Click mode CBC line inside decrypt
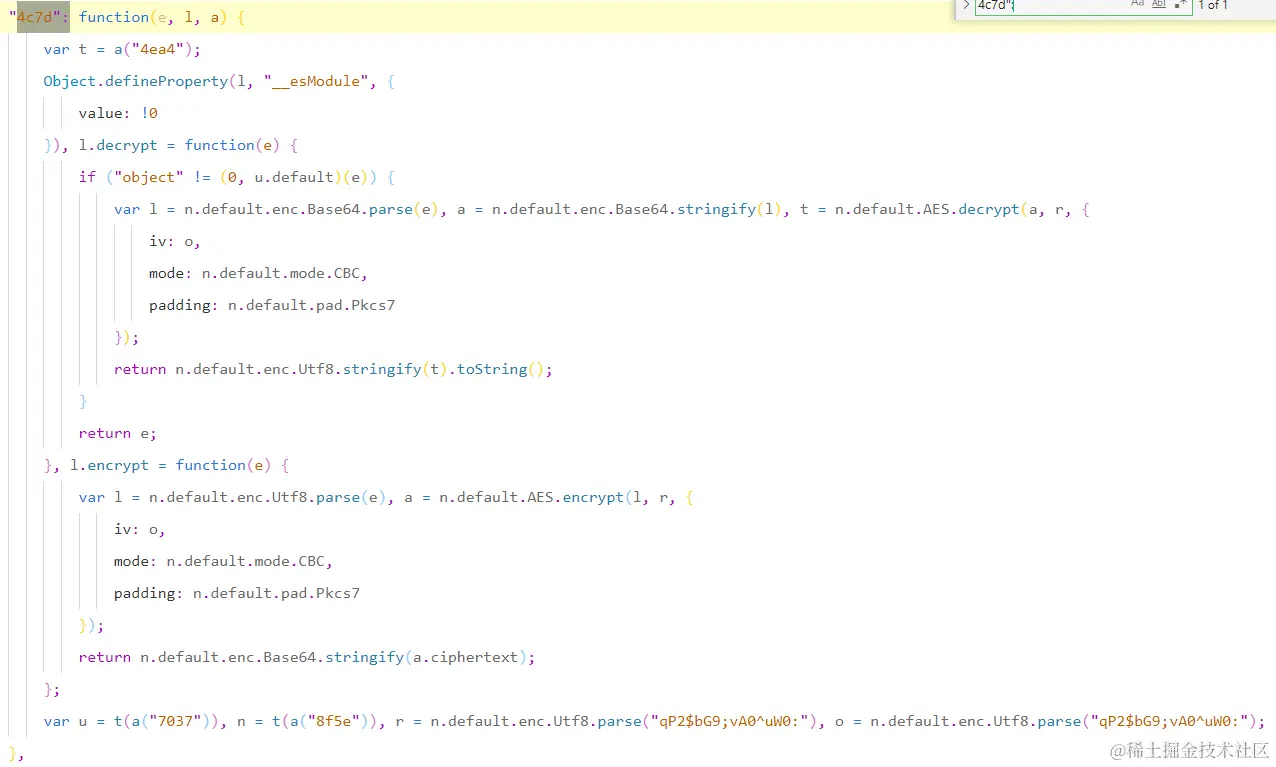This screenshot has width=1276, height=767. (x=259, y=273)
